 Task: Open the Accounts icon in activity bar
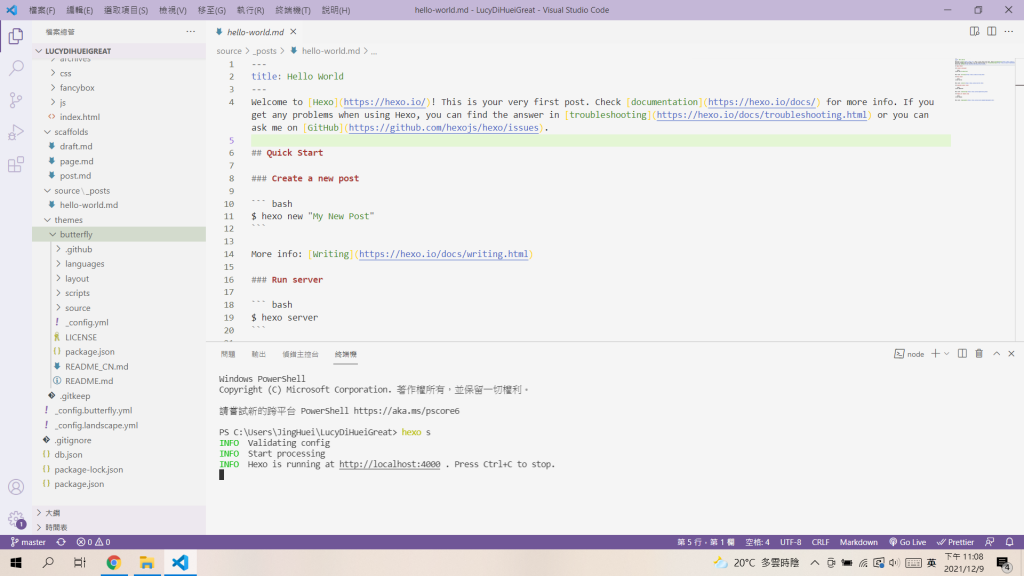pyautogui.click(x=16, y=487)
